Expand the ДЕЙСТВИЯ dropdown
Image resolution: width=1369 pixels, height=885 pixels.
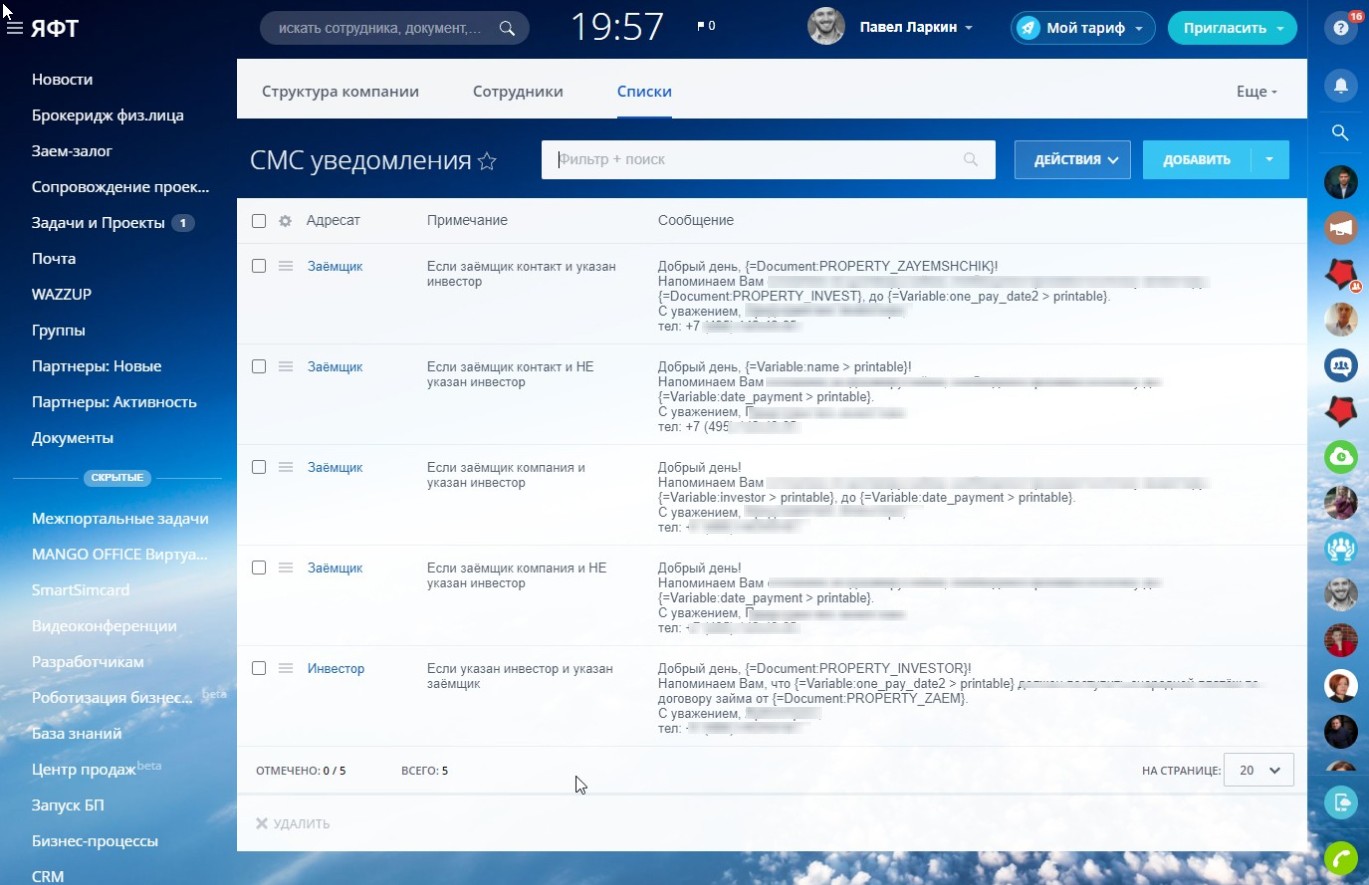coord(1072,160)
